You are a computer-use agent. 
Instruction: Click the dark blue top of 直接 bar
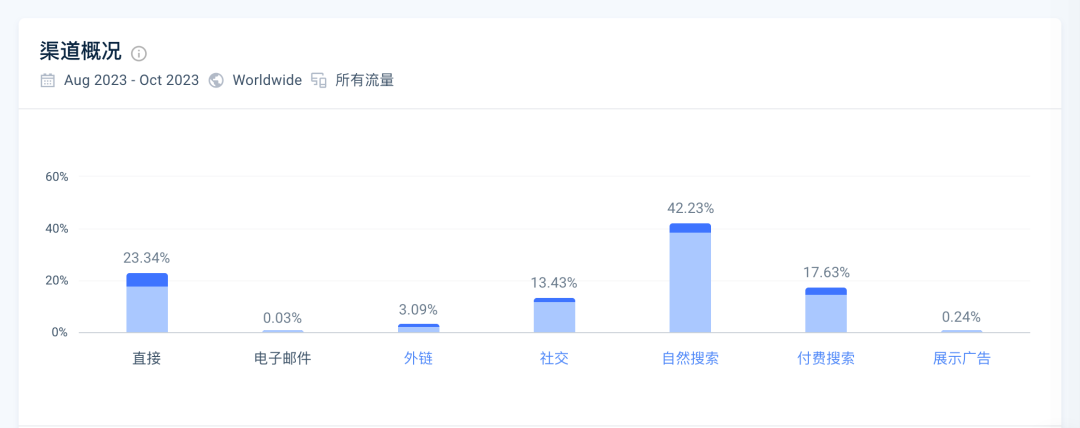point(147,280)
